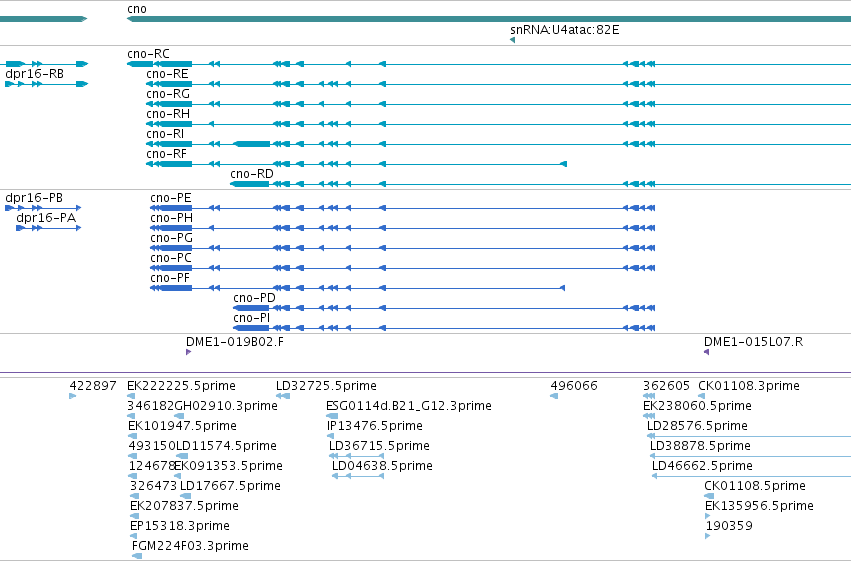Select the cno-RI transcript label
The image size is (851, 561).
(165, 134)
